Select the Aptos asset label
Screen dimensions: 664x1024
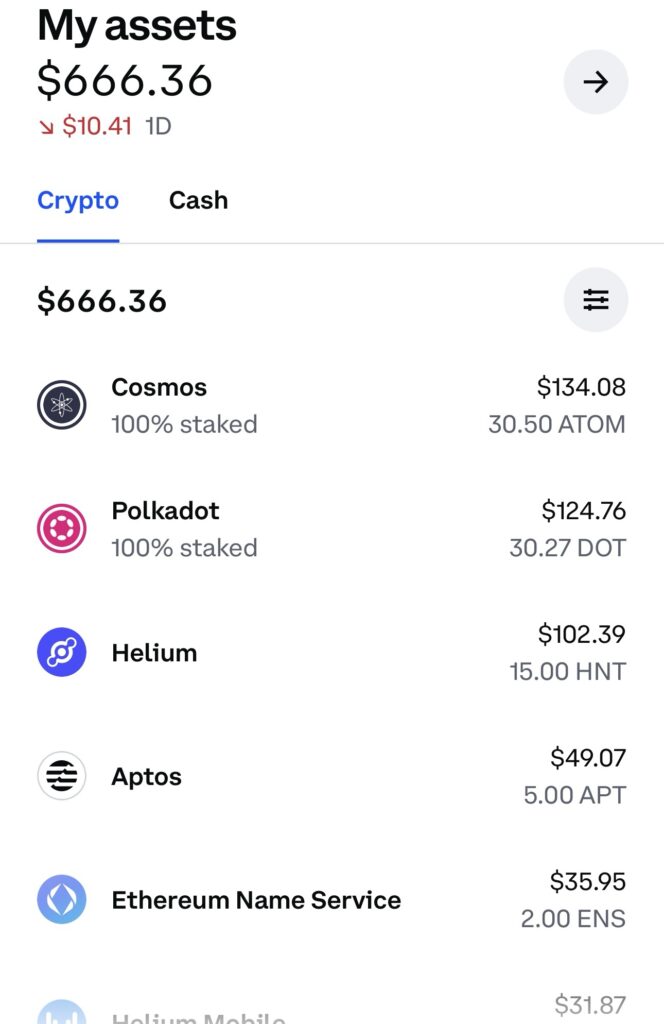(146, 776)
